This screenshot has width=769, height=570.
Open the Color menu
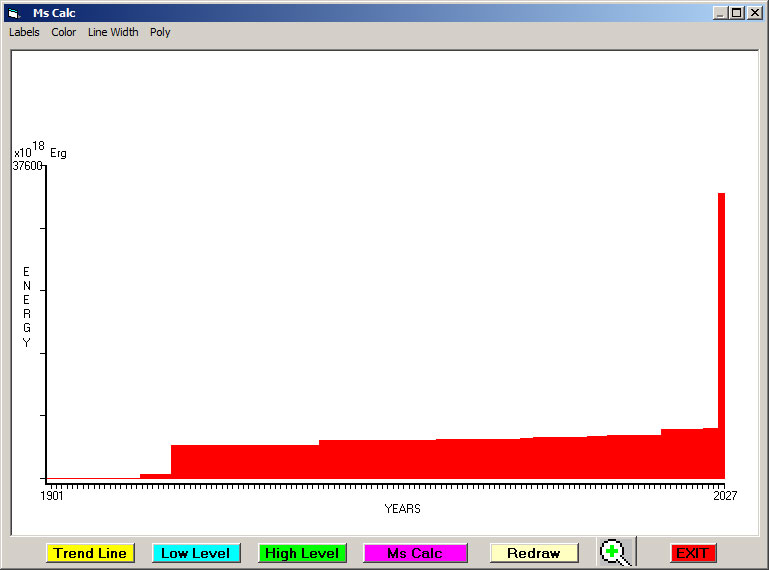point(64,32)
